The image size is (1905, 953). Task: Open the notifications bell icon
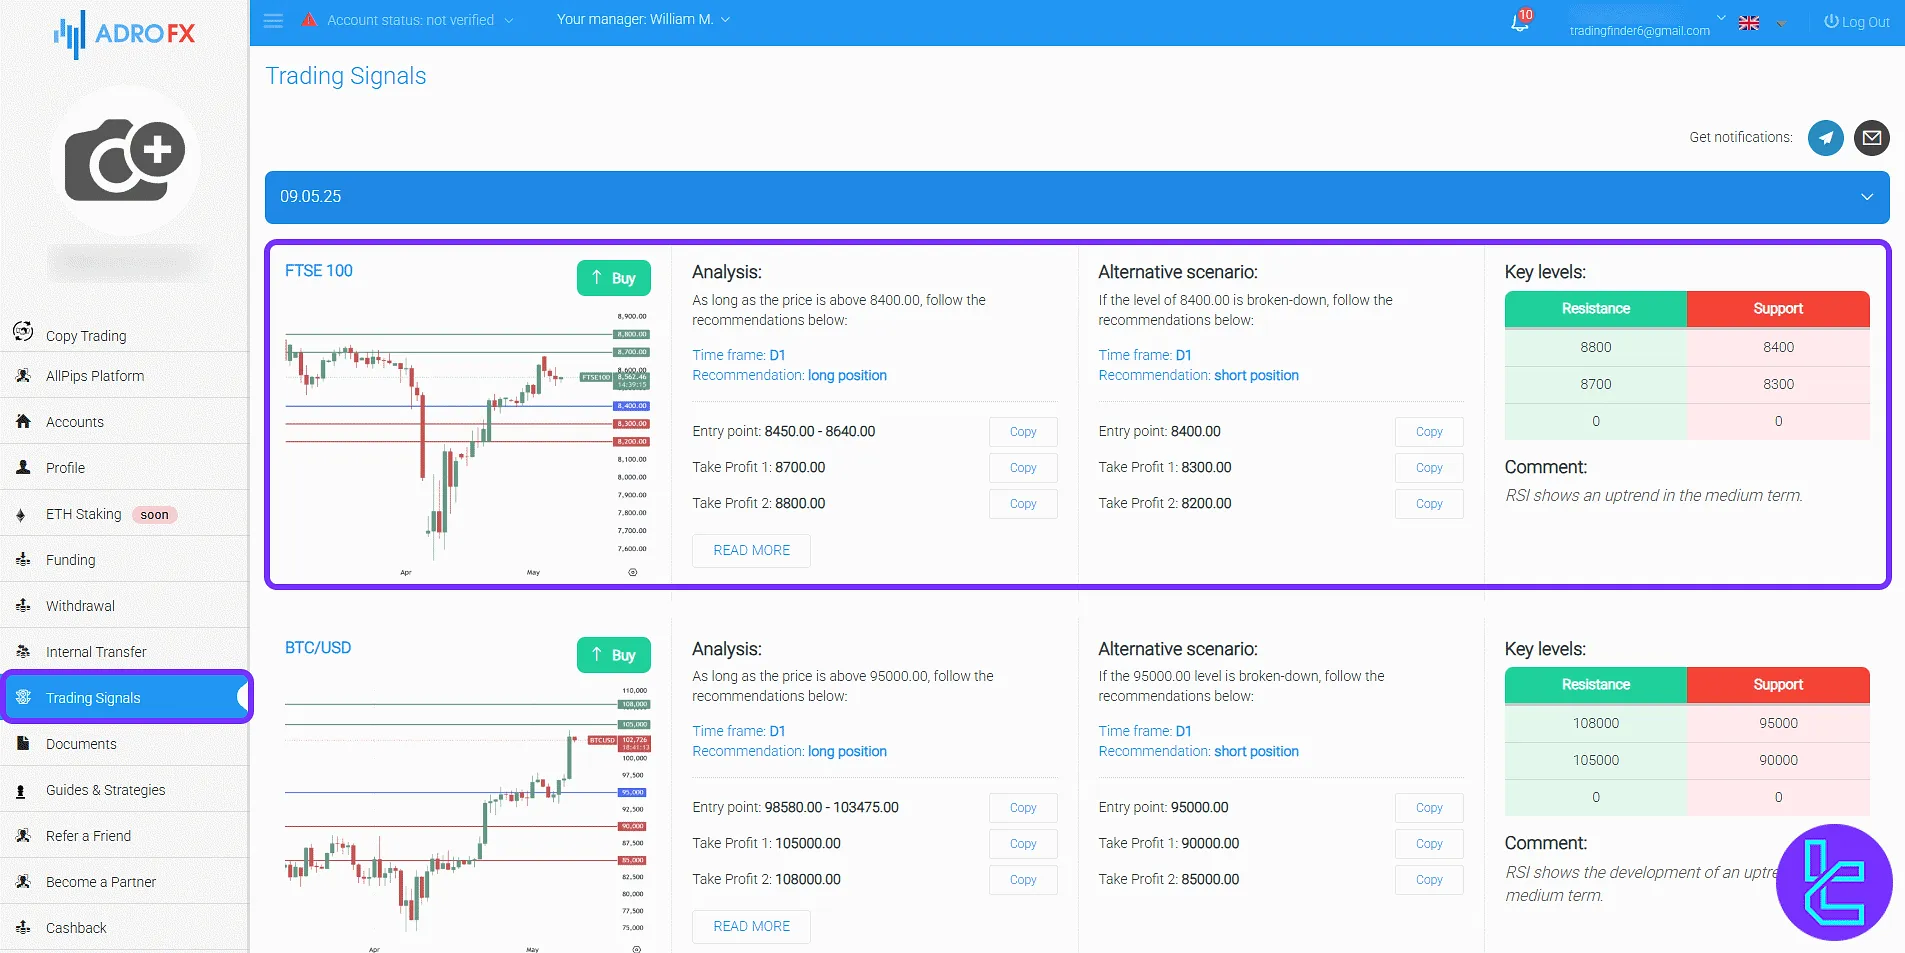point(1520,21)
